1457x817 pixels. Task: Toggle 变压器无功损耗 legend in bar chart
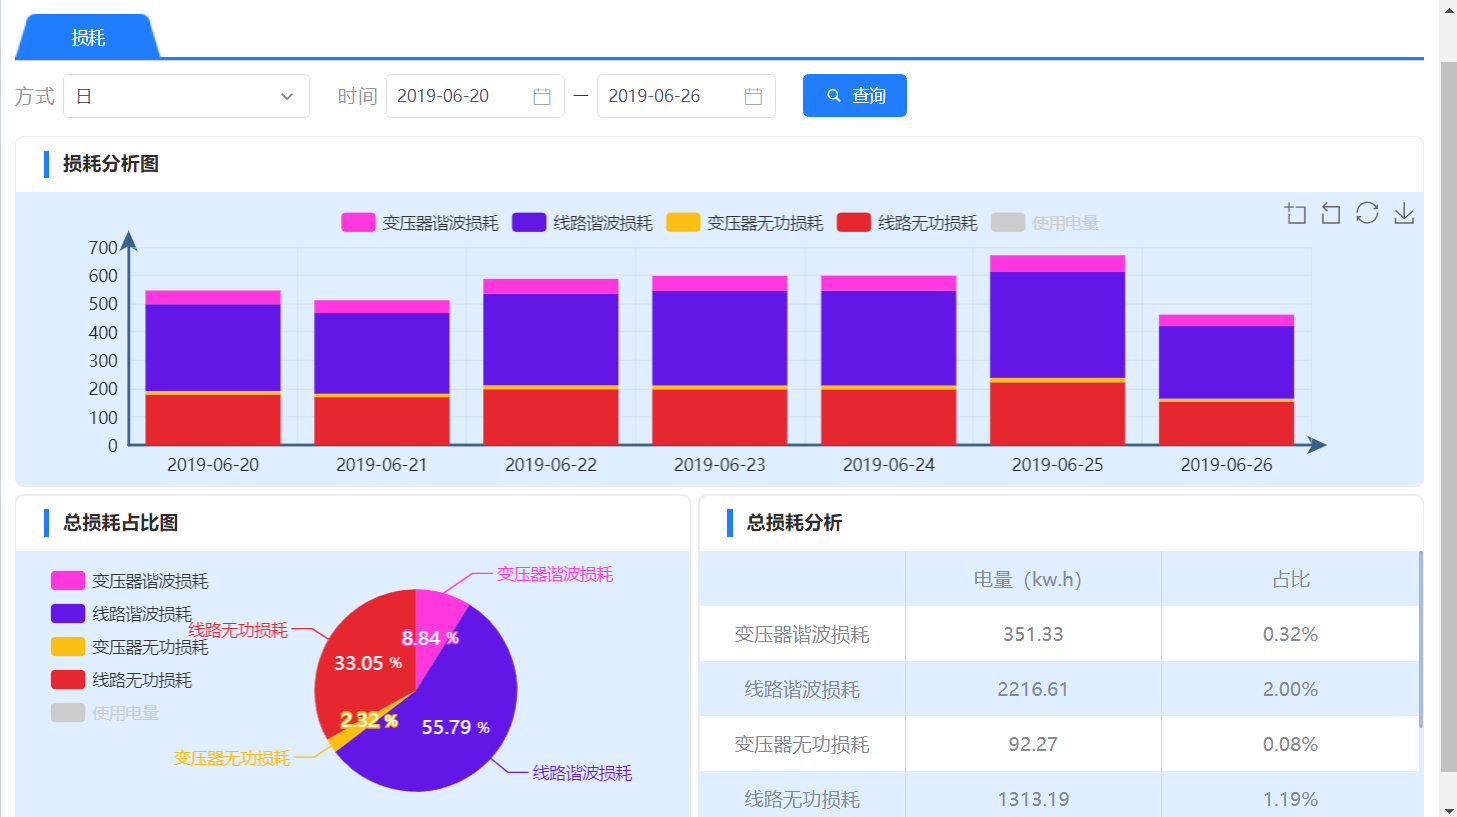tap(745, 222)
